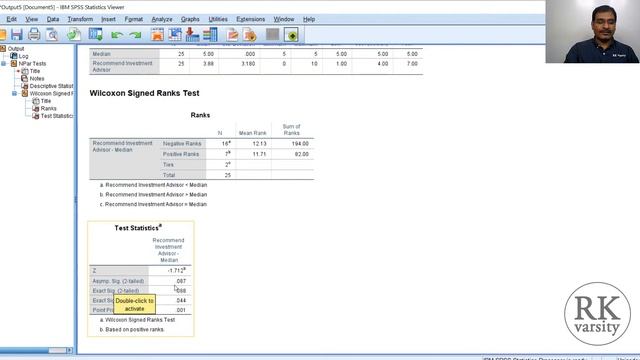Click the Undo arrow icon
The height and width of the screenshot is (360, 640).
[x=117, y=36]
